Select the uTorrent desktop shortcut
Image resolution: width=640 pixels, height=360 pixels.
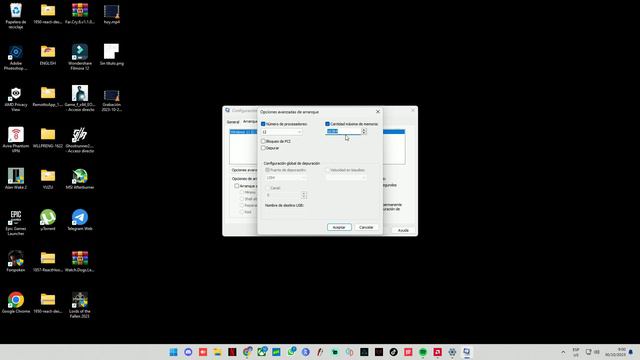48,220
